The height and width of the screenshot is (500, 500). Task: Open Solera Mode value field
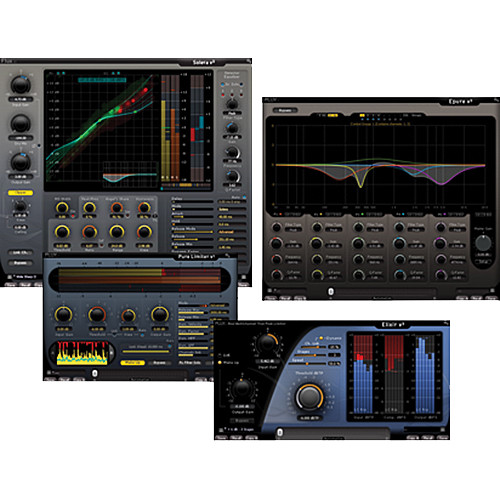[232, 209]
